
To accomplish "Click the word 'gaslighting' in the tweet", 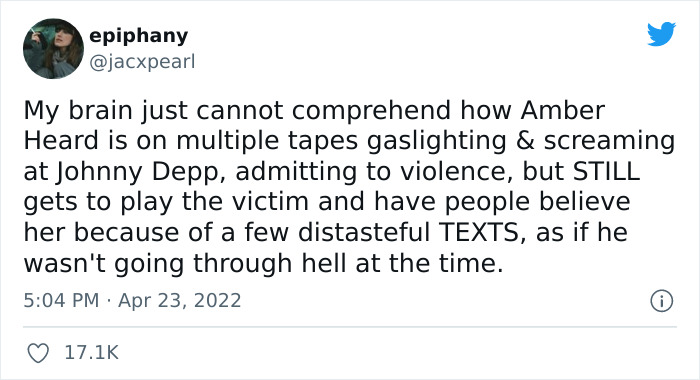I will point(437,141).
